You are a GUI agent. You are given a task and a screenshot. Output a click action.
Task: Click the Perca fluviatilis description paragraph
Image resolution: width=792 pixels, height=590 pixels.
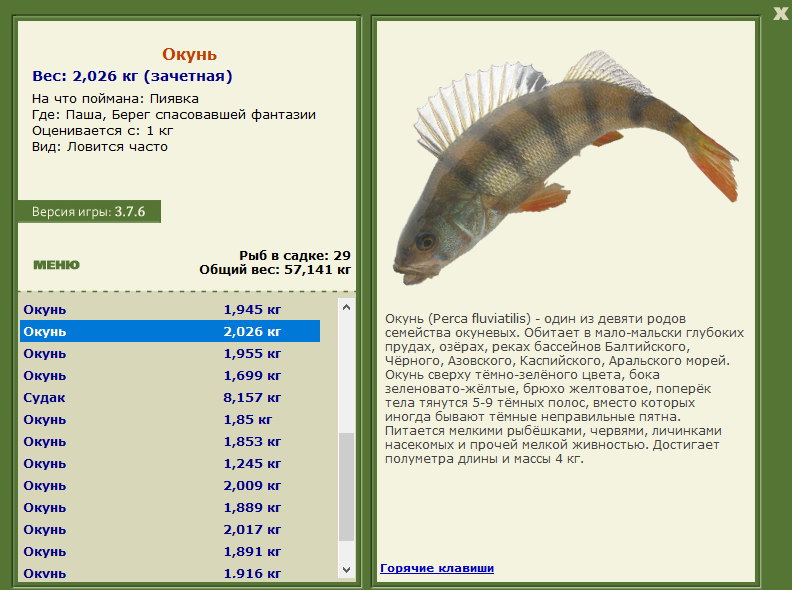564,388
